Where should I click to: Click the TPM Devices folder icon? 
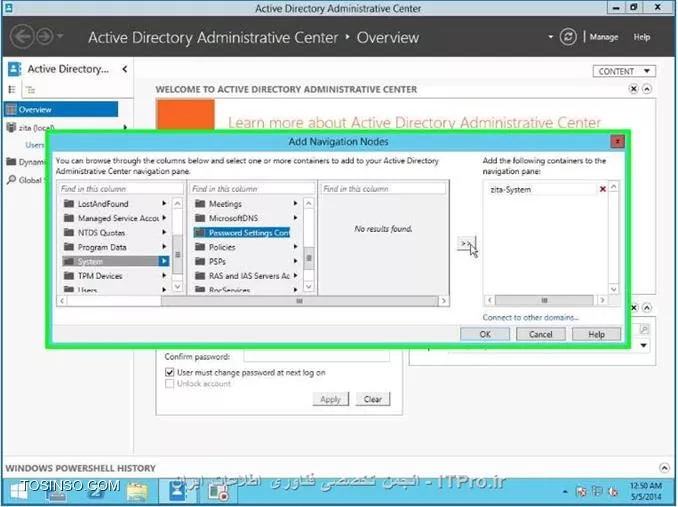coord(69,276)
